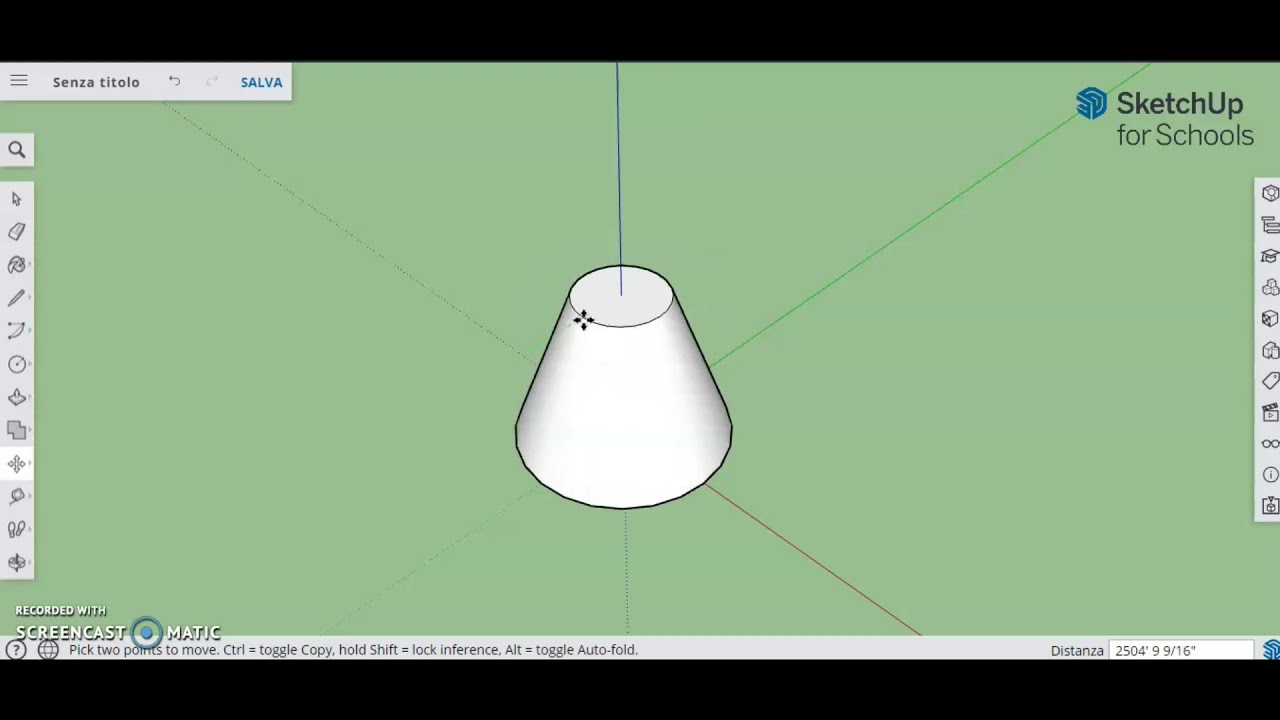Open the Model Info panel
The image size is (1280, 720).
click(1270, 475)
